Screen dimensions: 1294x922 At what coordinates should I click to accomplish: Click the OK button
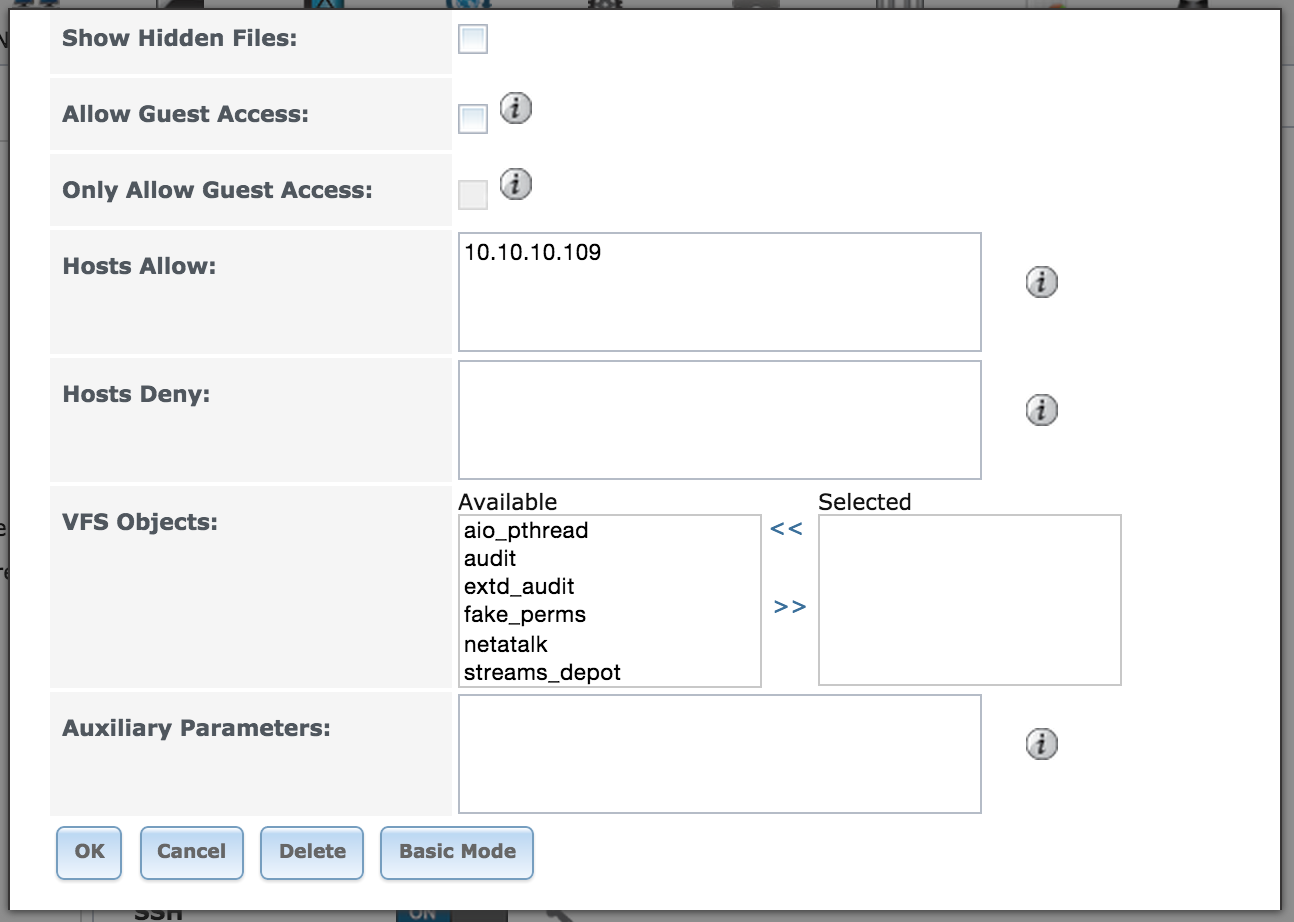point(89,852)
